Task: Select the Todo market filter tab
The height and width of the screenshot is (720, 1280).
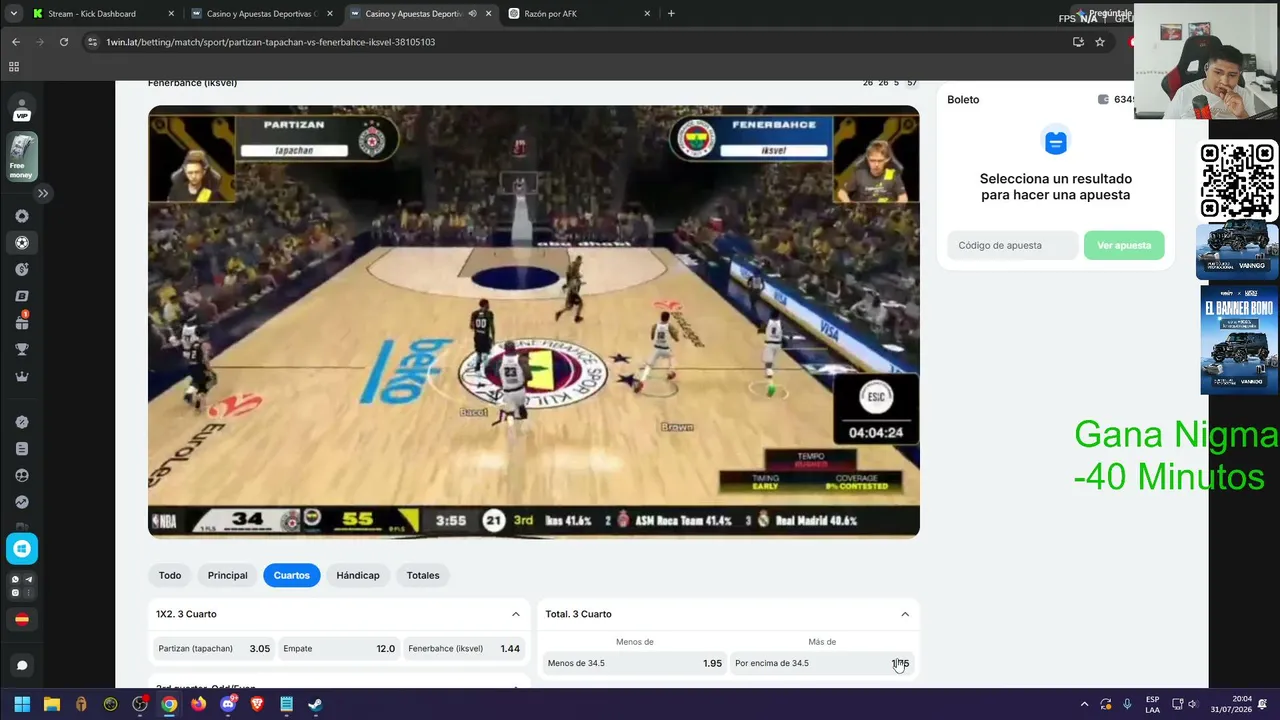Action: 170,575
